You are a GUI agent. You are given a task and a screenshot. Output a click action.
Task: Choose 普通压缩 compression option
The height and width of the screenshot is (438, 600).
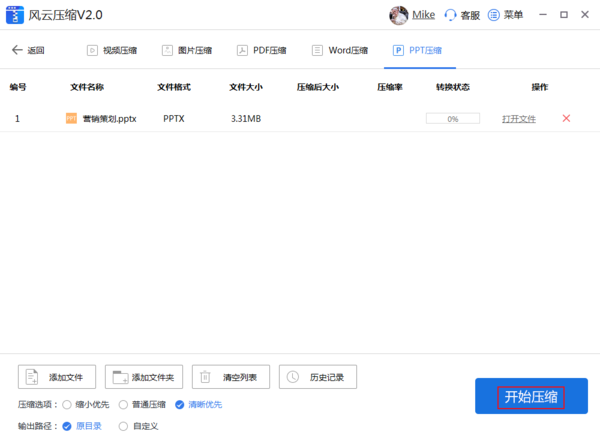[x=124, y=405]
